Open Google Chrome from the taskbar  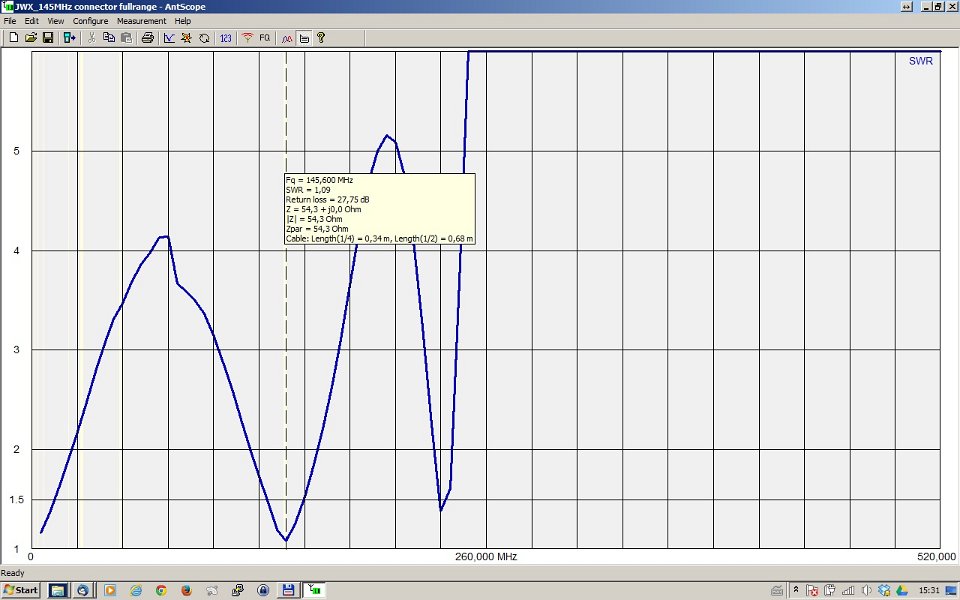point(161,590)
